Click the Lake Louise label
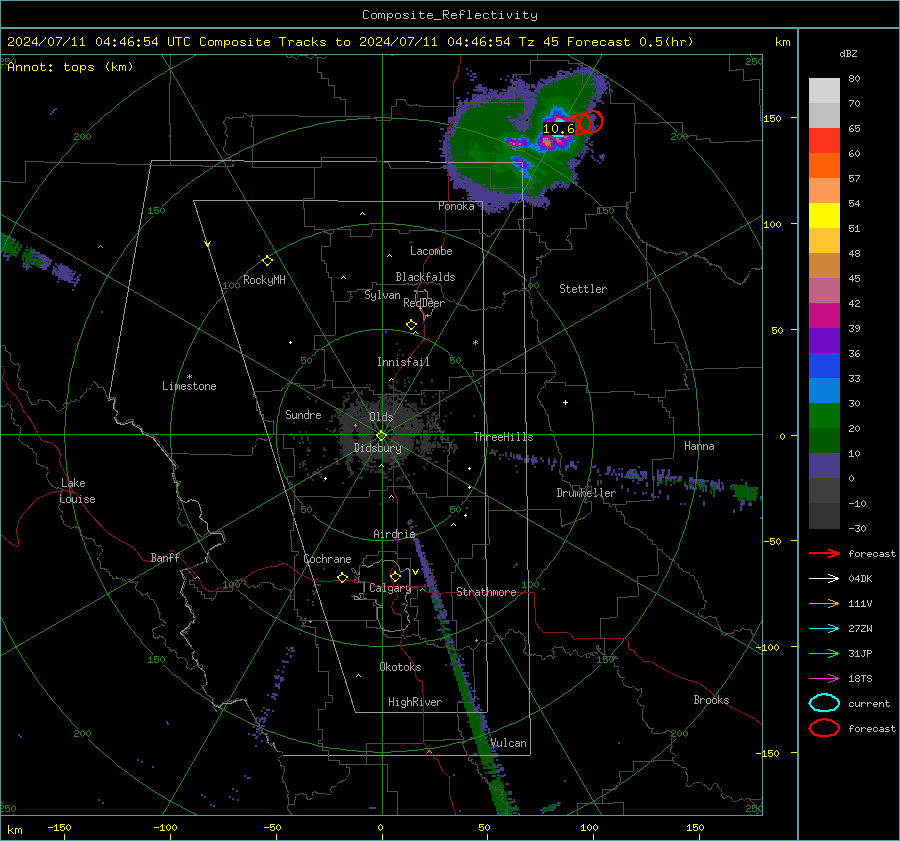This screenshot has width=900, height=841. point(77,491)
